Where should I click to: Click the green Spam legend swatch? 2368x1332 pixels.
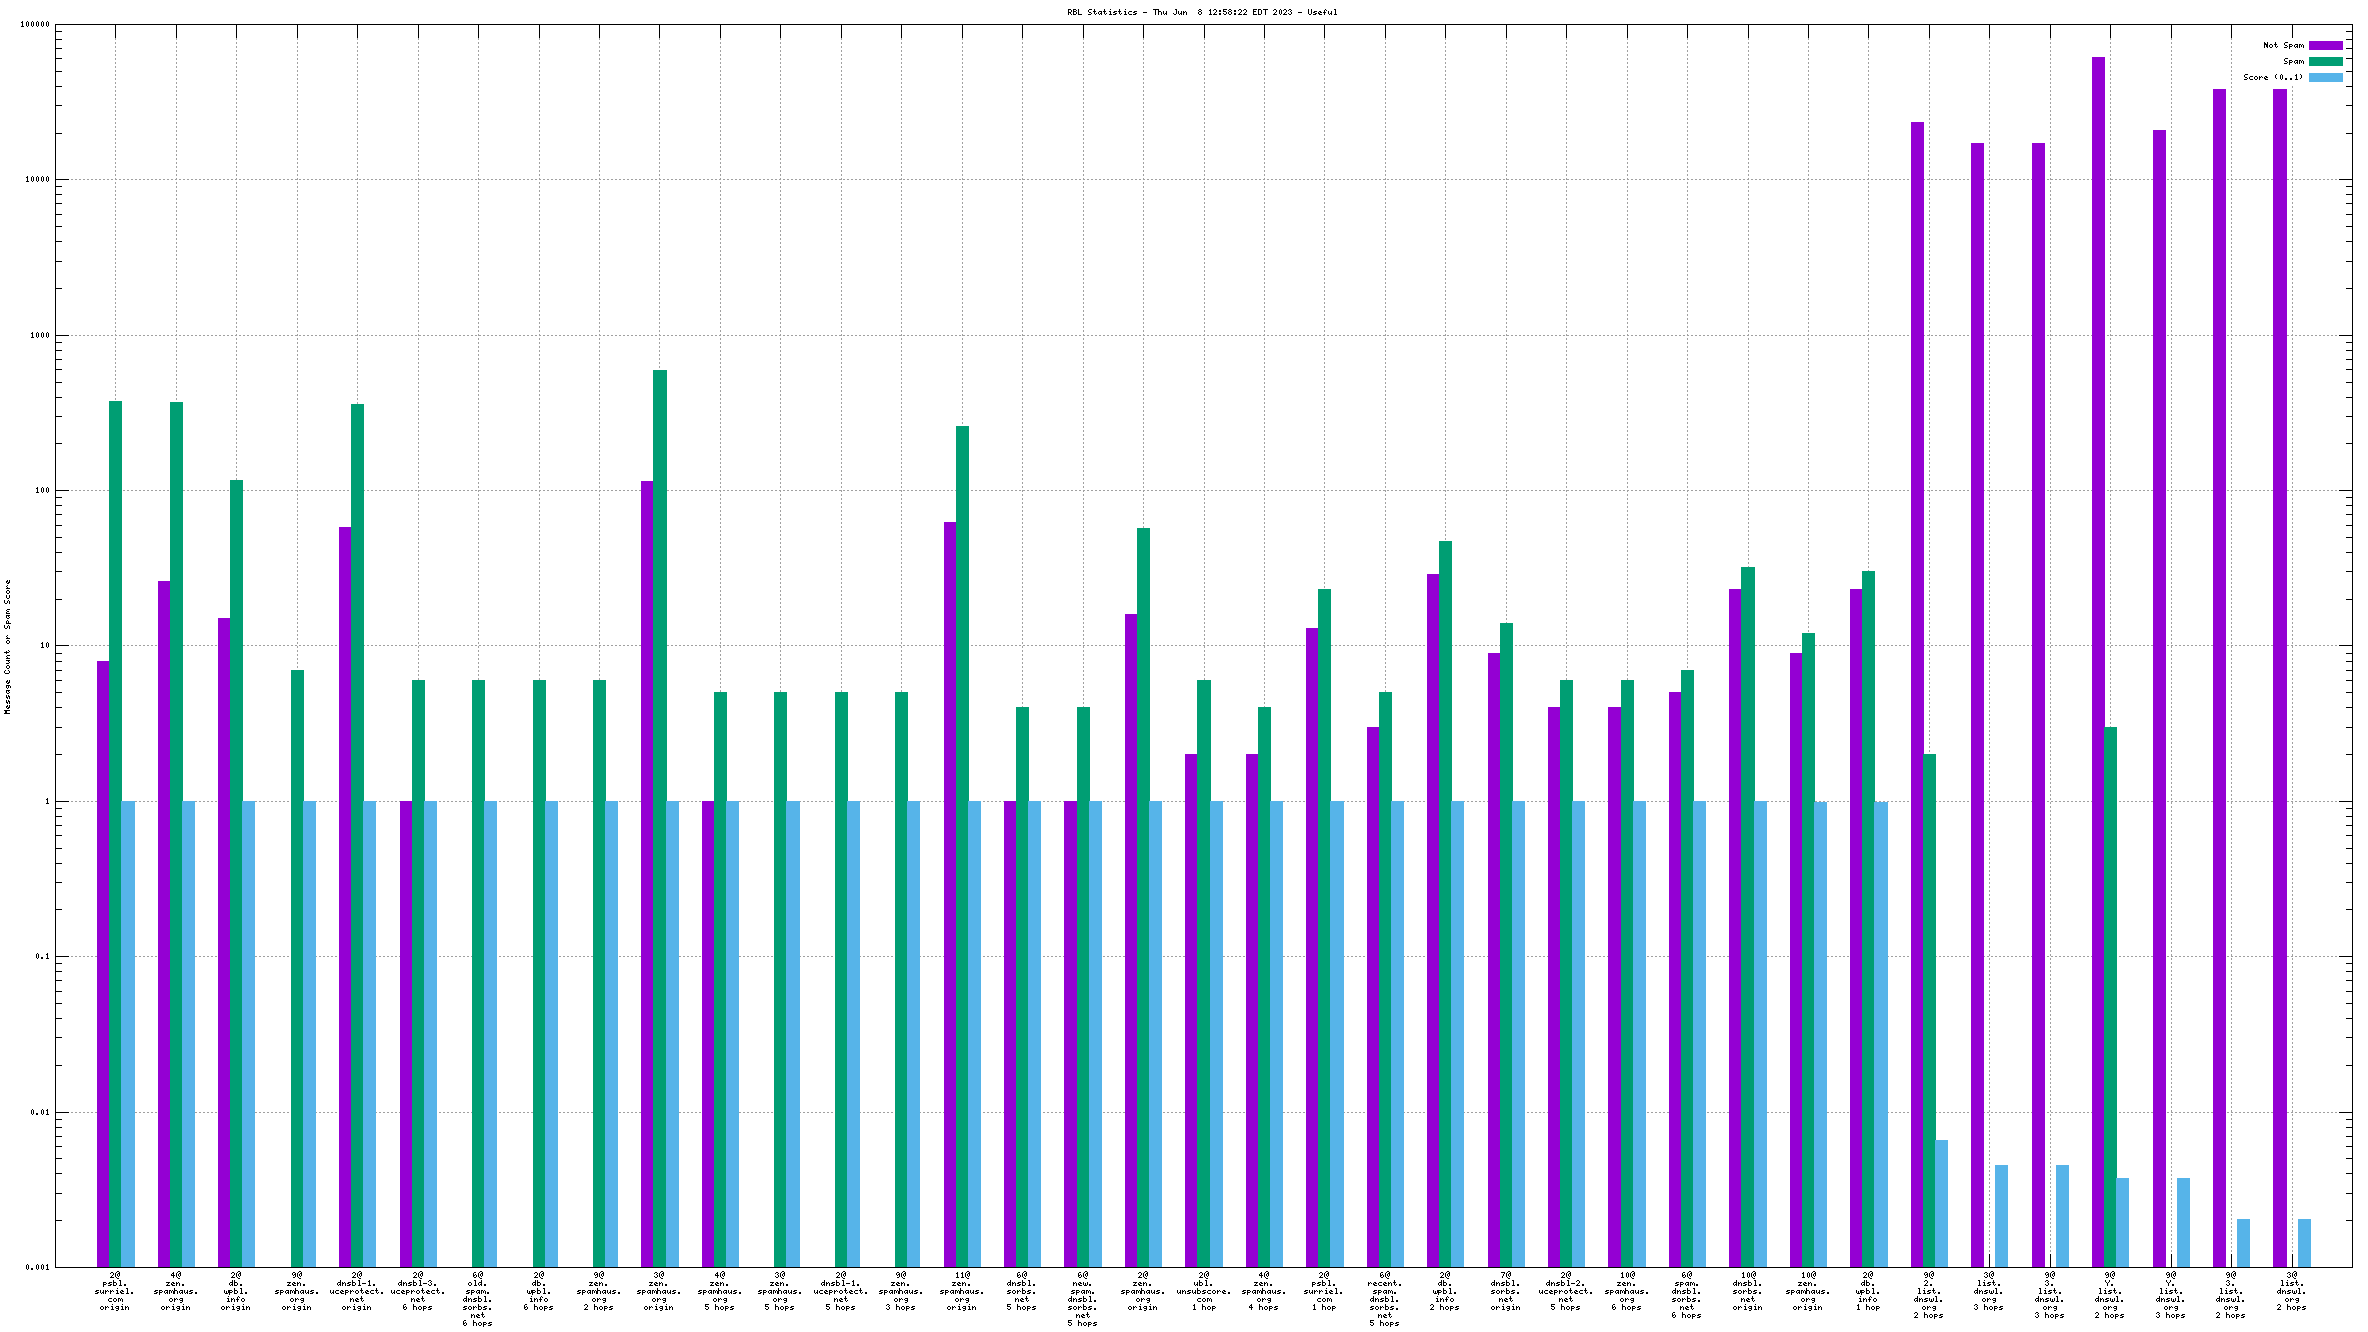pyautogui.click(x=2325, y=61)
